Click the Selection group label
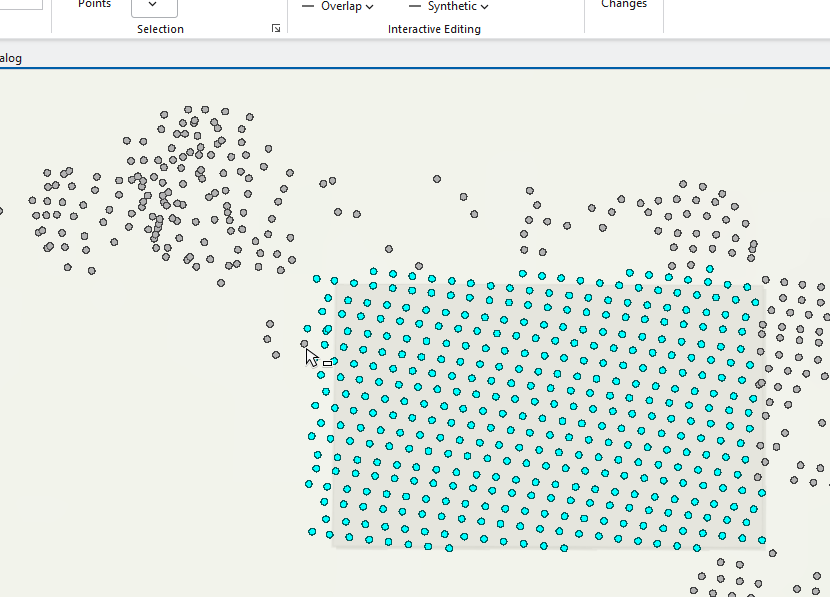Image resolution: width=830 pixels, height=597 pixels. (x=160, y=29)
